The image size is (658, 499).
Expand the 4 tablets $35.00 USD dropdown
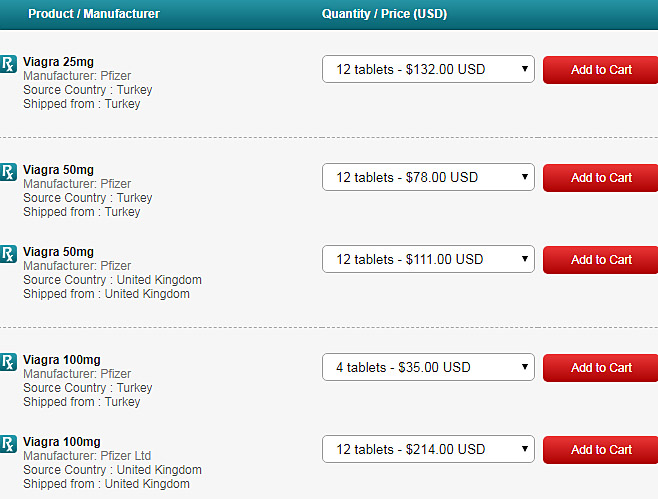[428, 367]
